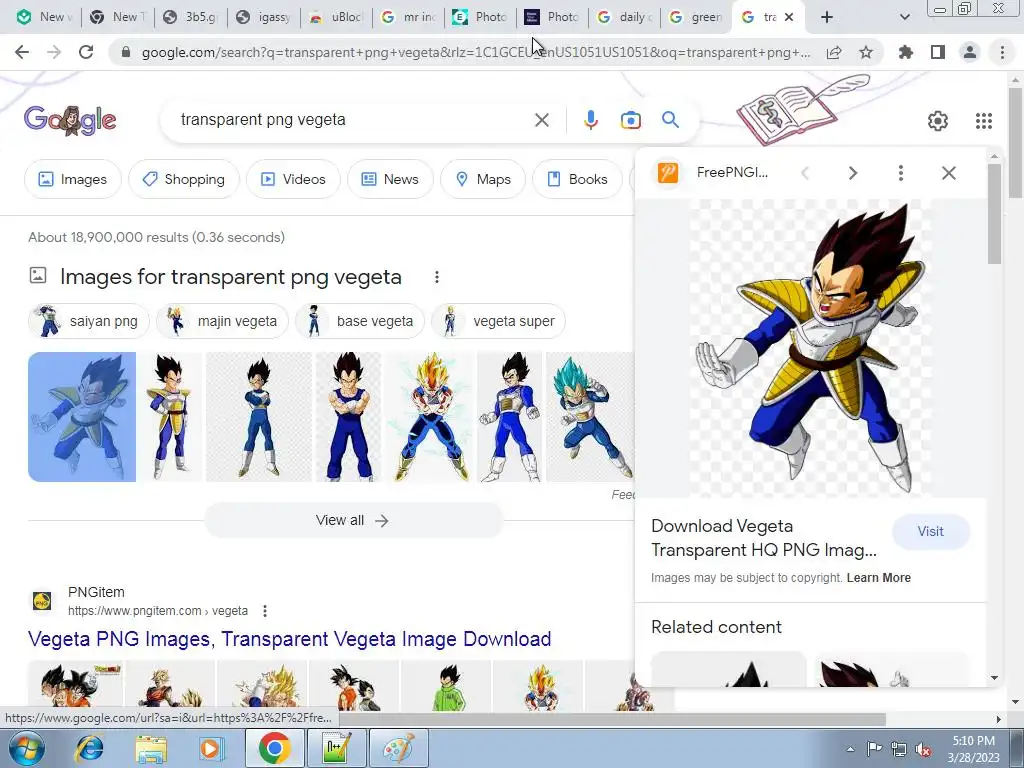Clear the search box with X
Image resolution: width=1024 pixels, height=768 pixels.
pos(541,120)
